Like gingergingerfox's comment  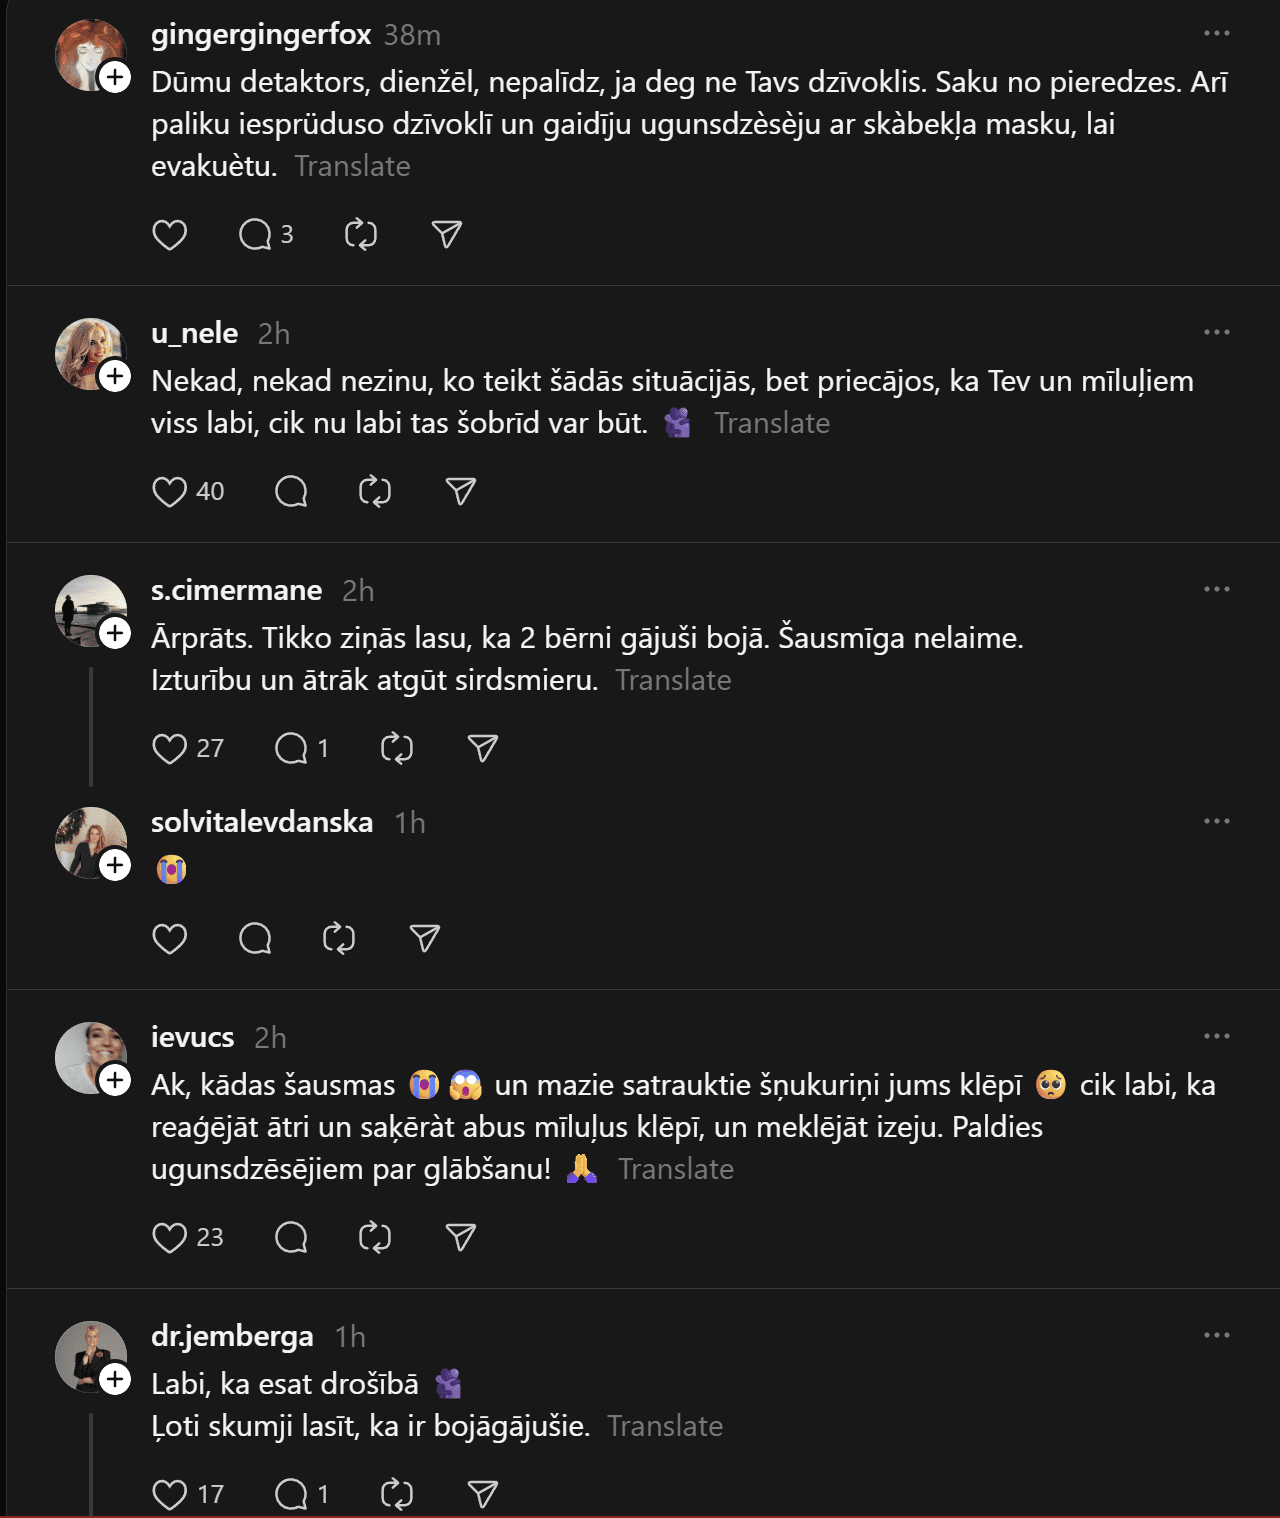pos(170,235)
